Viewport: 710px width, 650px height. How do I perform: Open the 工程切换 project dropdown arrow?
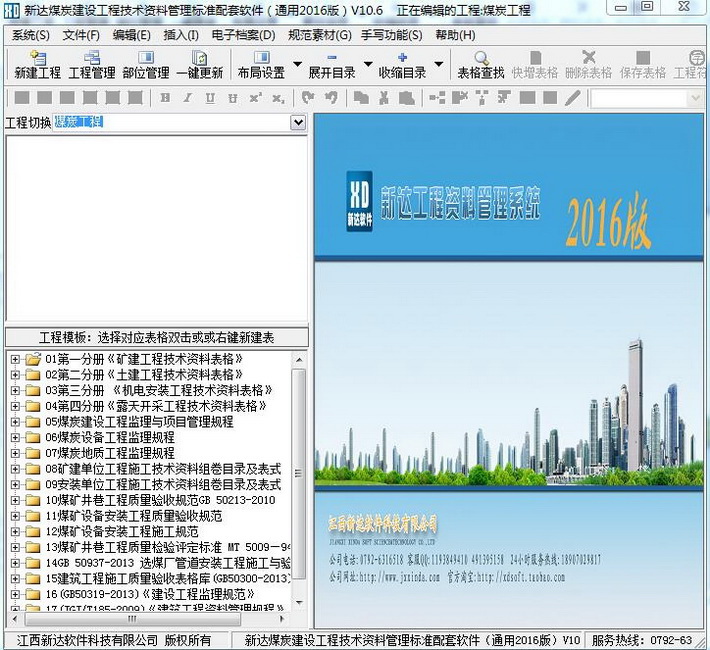(298, 122)
